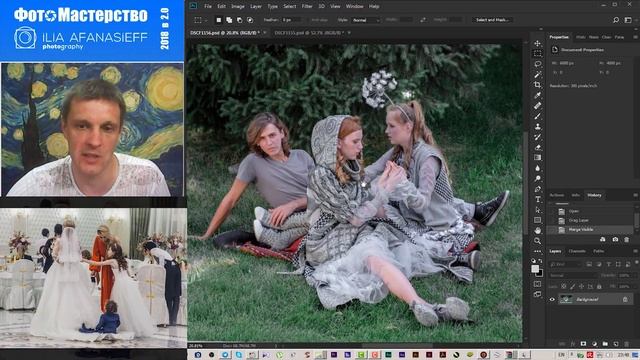Select the Hand tool
Screen dimensions: 640x360
(x=538, y=231)
